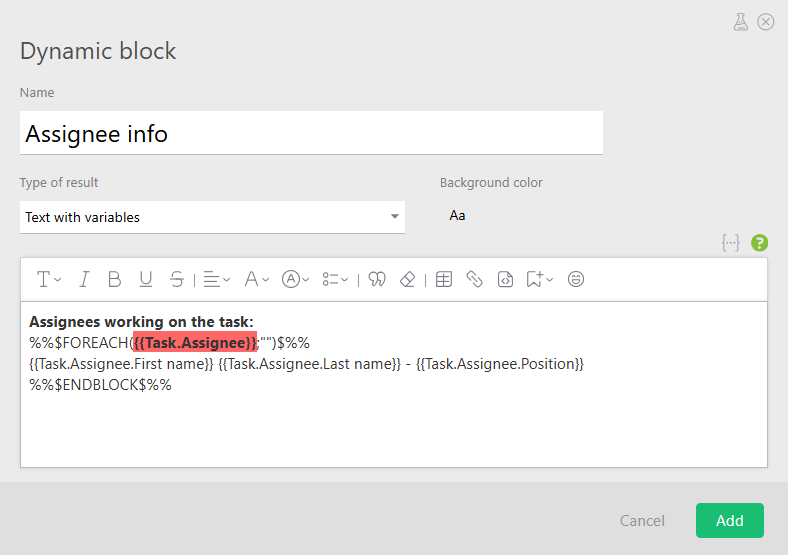Apply strikethrough formatting

tap(176, 280)
